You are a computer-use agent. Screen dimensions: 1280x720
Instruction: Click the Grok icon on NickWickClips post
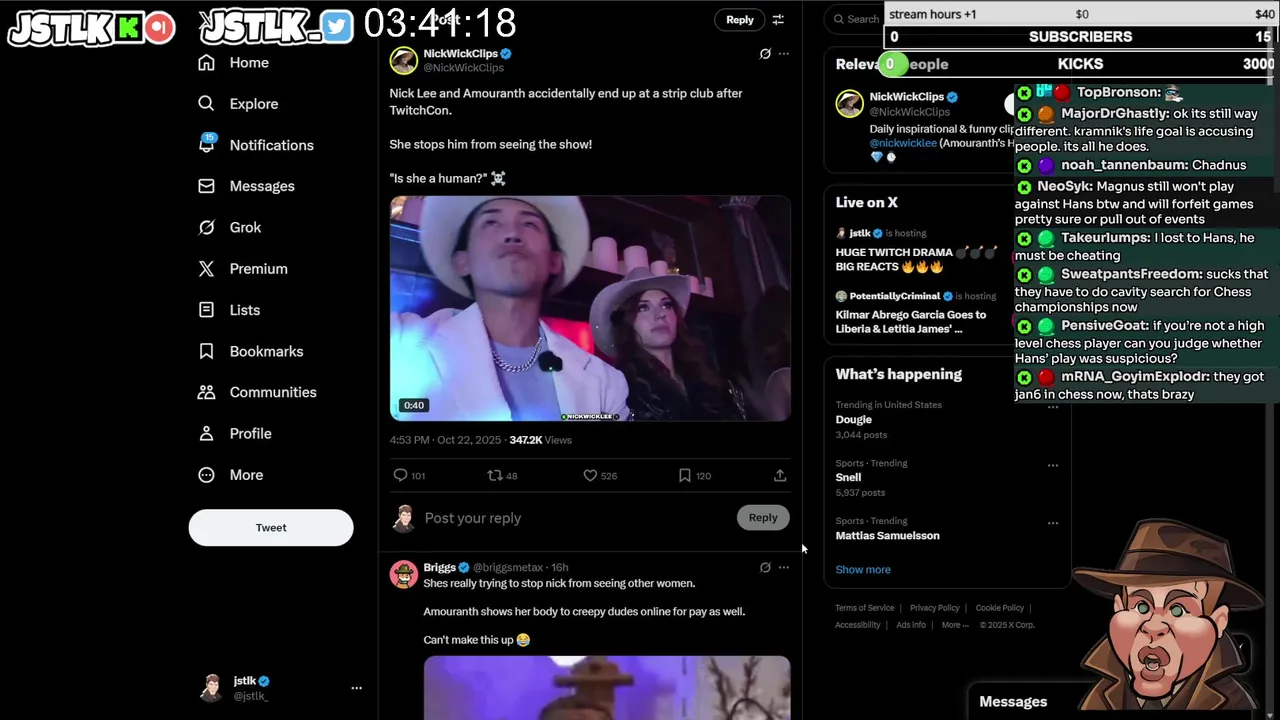tap(765, 54)
